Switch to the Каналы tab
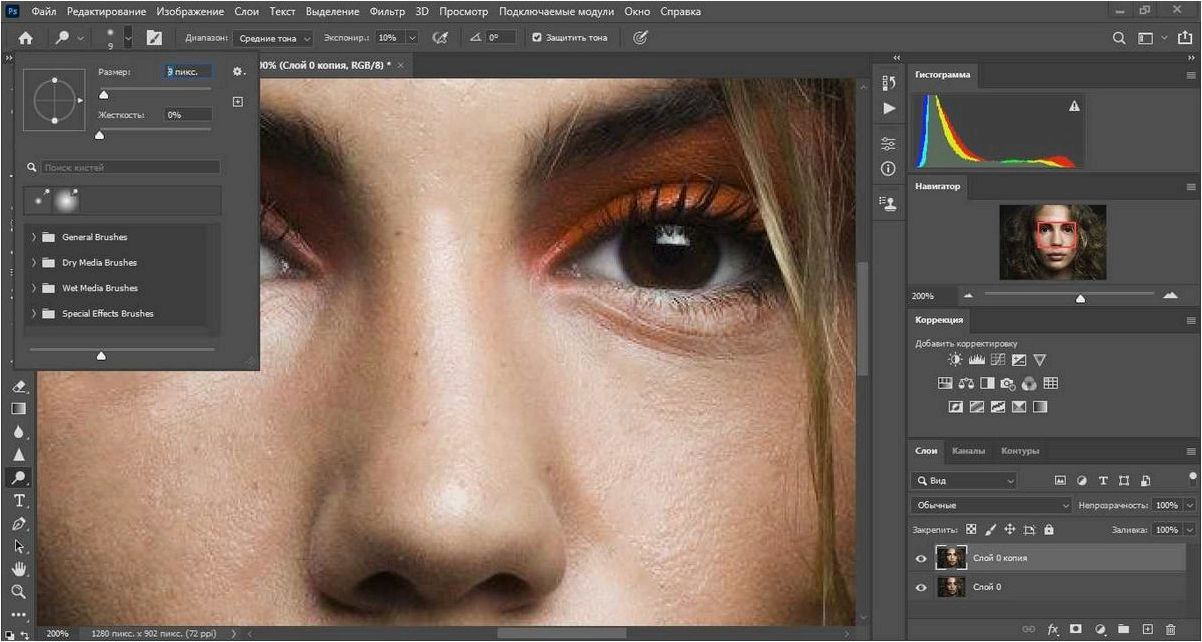The width and height of the screenshot is (1202, 642). point(968,451)
